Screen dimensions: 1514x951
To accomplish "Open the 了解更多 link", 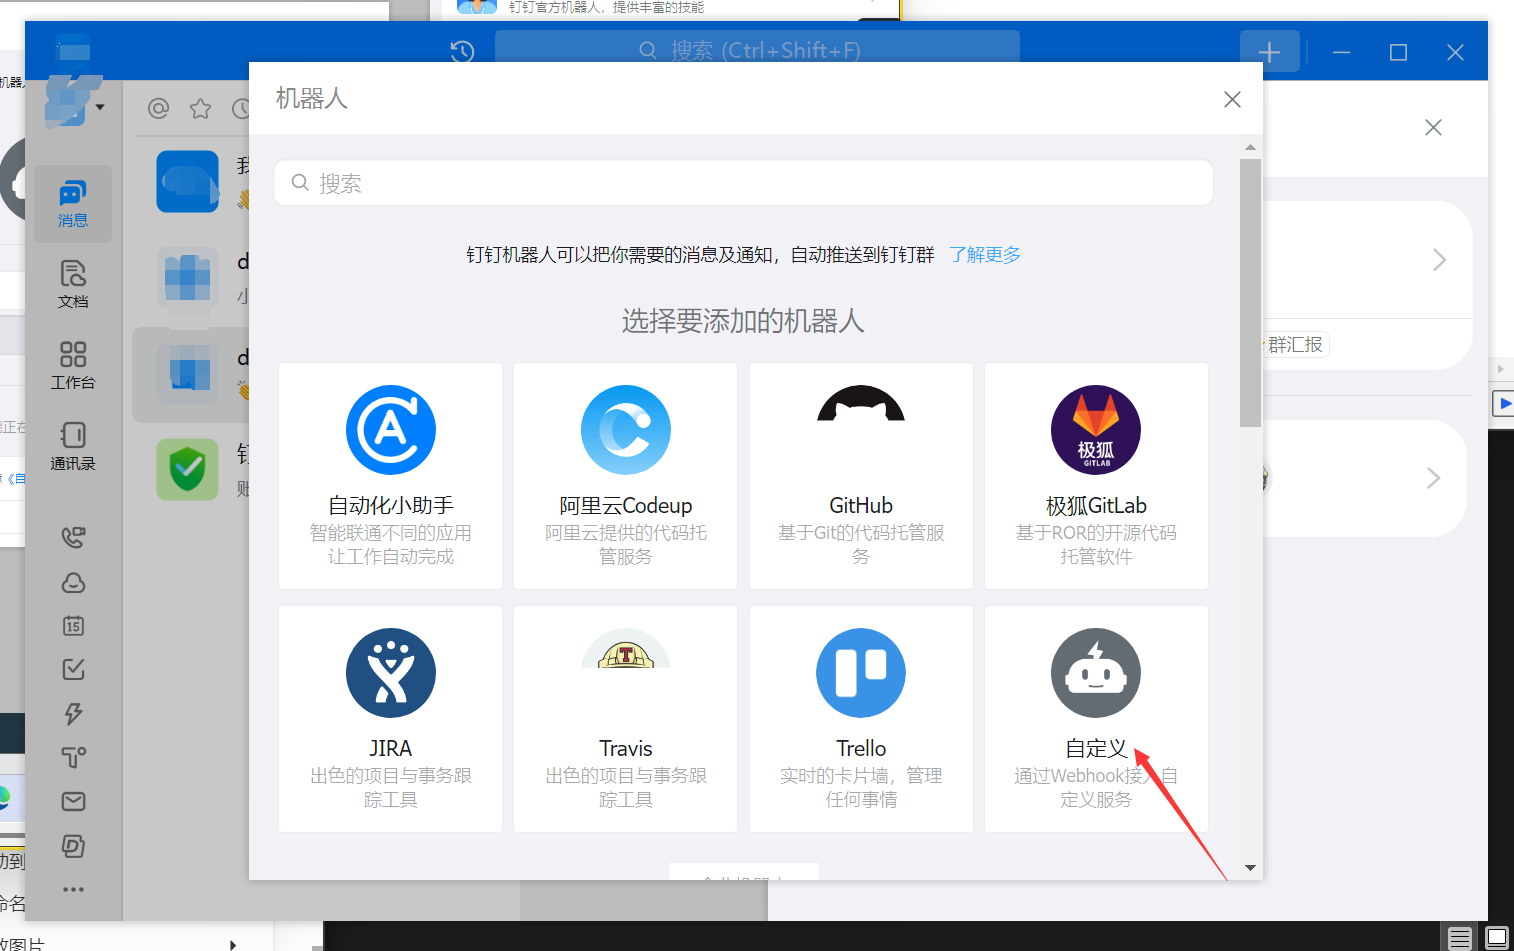I will point(985,255).
